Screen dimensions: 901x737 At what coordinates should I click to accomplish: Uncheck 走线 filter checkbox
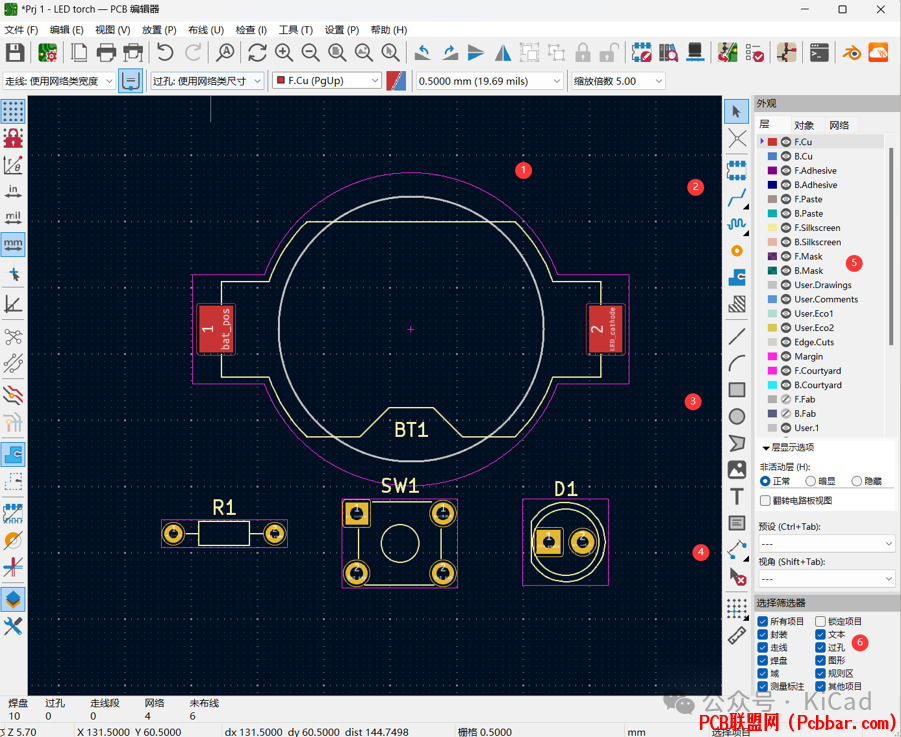763,647
